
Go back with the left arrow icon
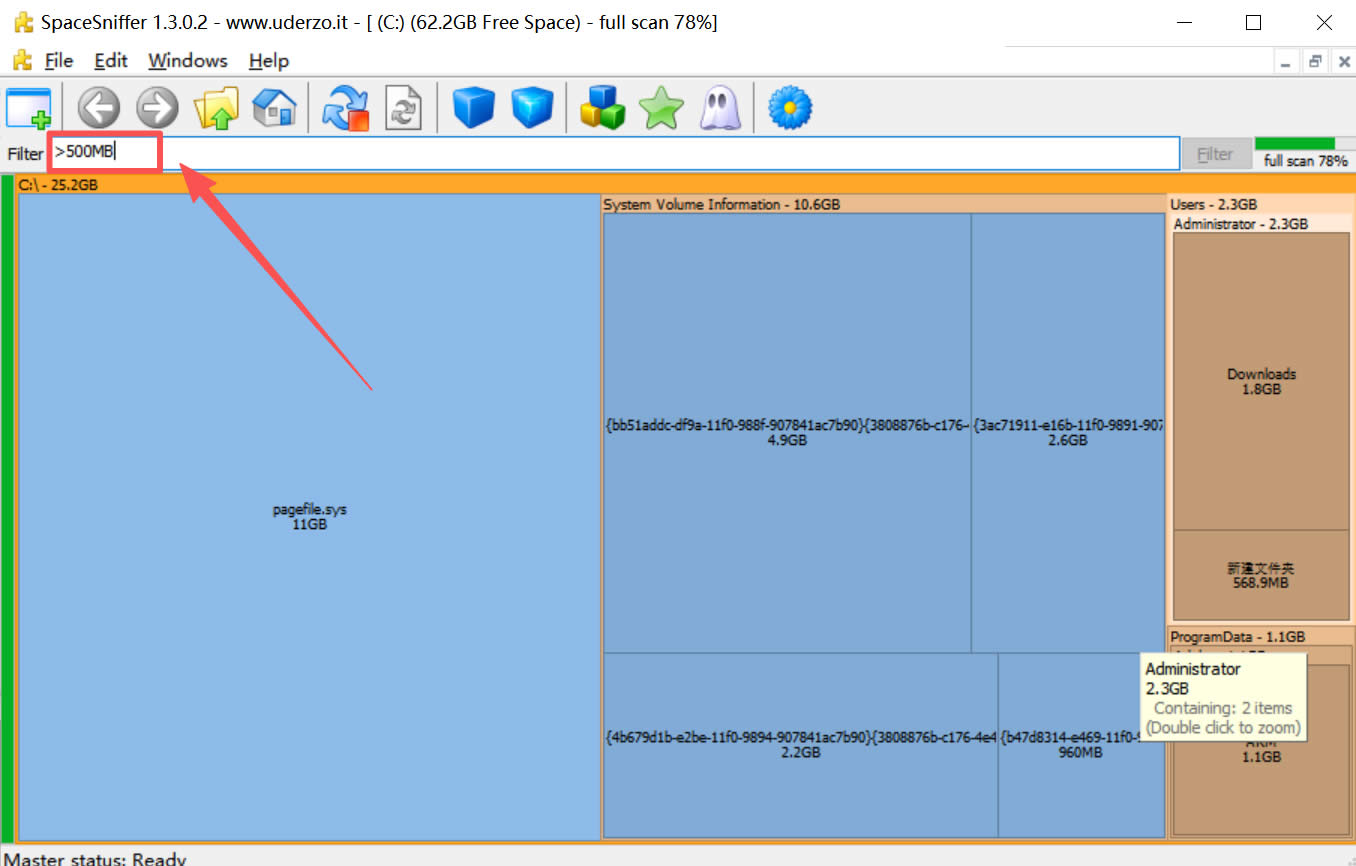pos(99,108)
